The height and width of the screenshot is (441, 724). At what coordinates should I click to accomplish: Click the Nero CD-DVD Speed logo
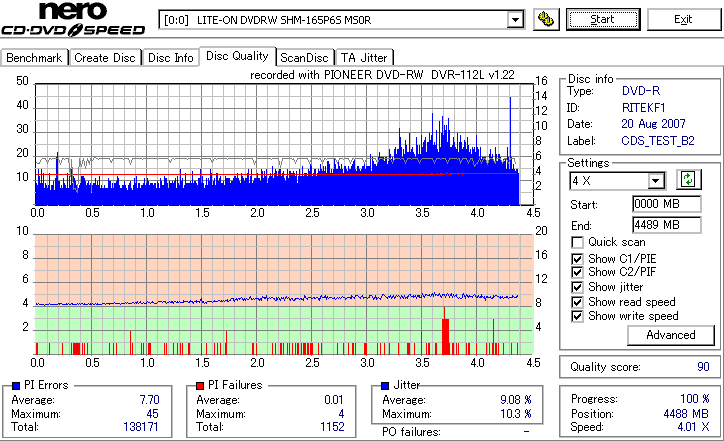tap(73, 18)
